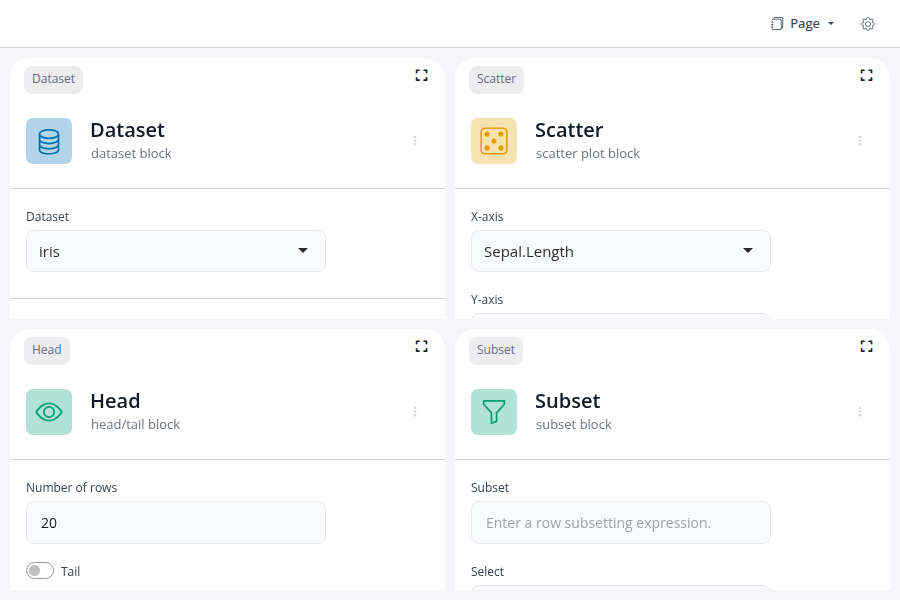Open the Scatter block options menu

click(x=860, y=141)
